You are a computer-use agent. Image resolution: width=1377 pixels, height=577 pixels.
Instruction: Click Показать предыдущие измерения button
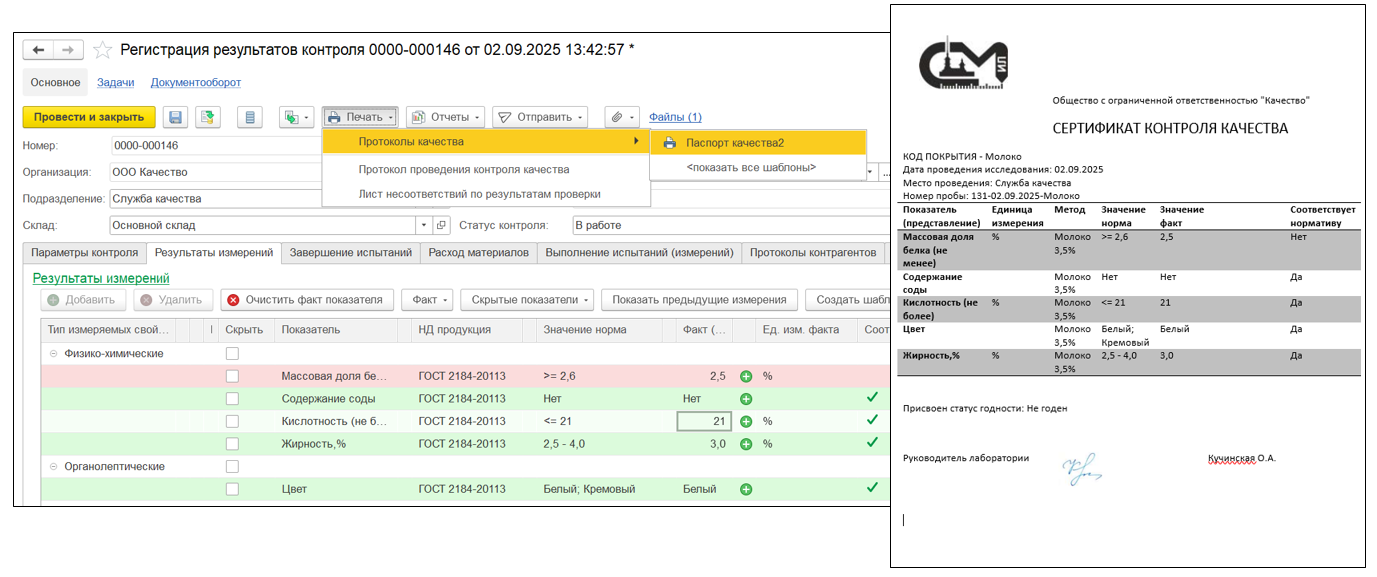(x=699, y=300)
